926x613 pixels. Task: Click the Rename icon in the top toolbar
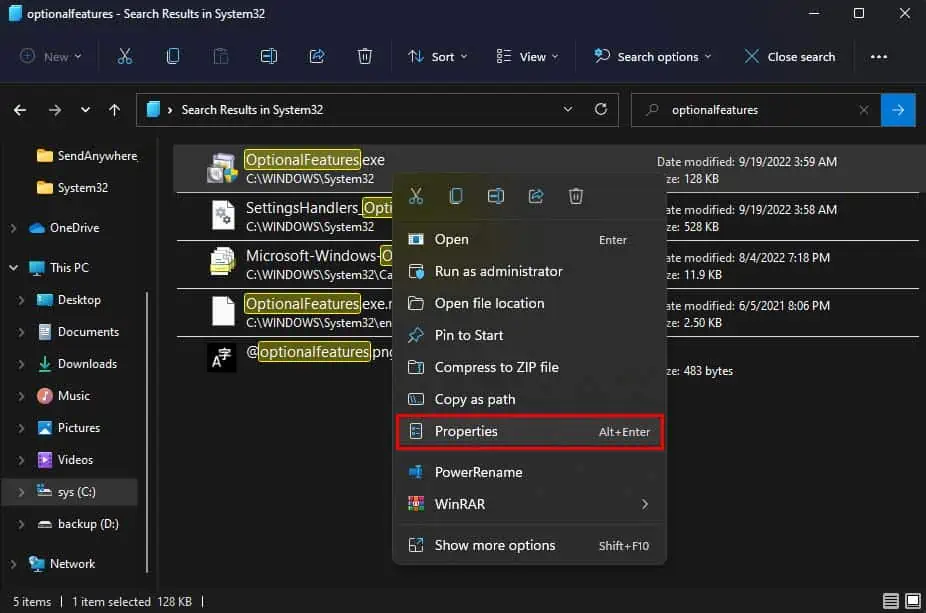(x=269, y=57)
